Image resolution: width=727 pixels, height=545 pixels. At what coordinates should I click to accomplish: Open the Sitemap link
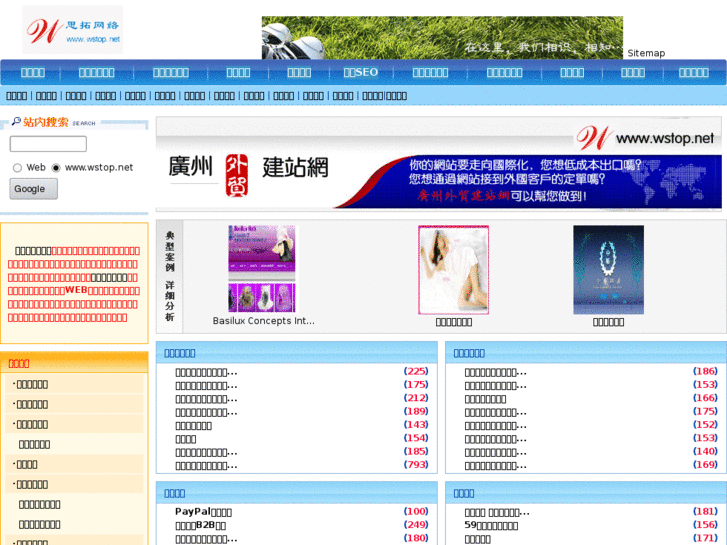pos(646,53)
